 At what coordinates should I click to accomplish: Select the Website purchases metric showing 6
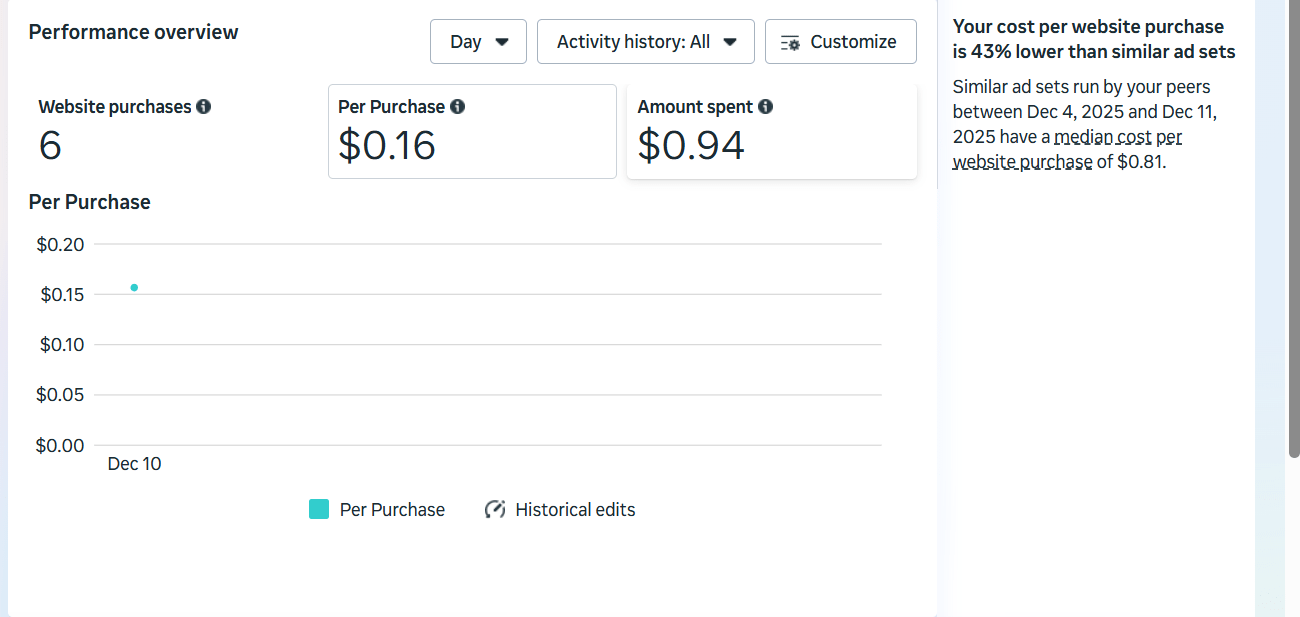coord(170,132)
